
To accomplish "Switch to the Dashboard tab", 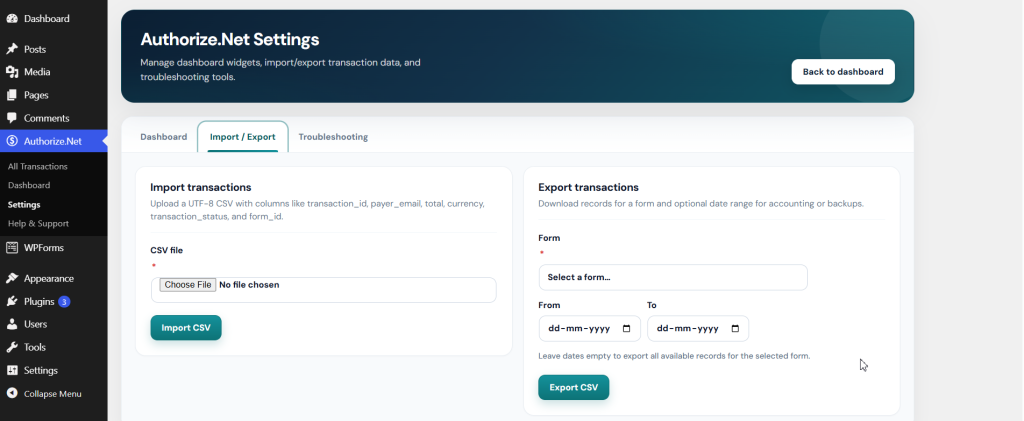I will tap(163, 137).
